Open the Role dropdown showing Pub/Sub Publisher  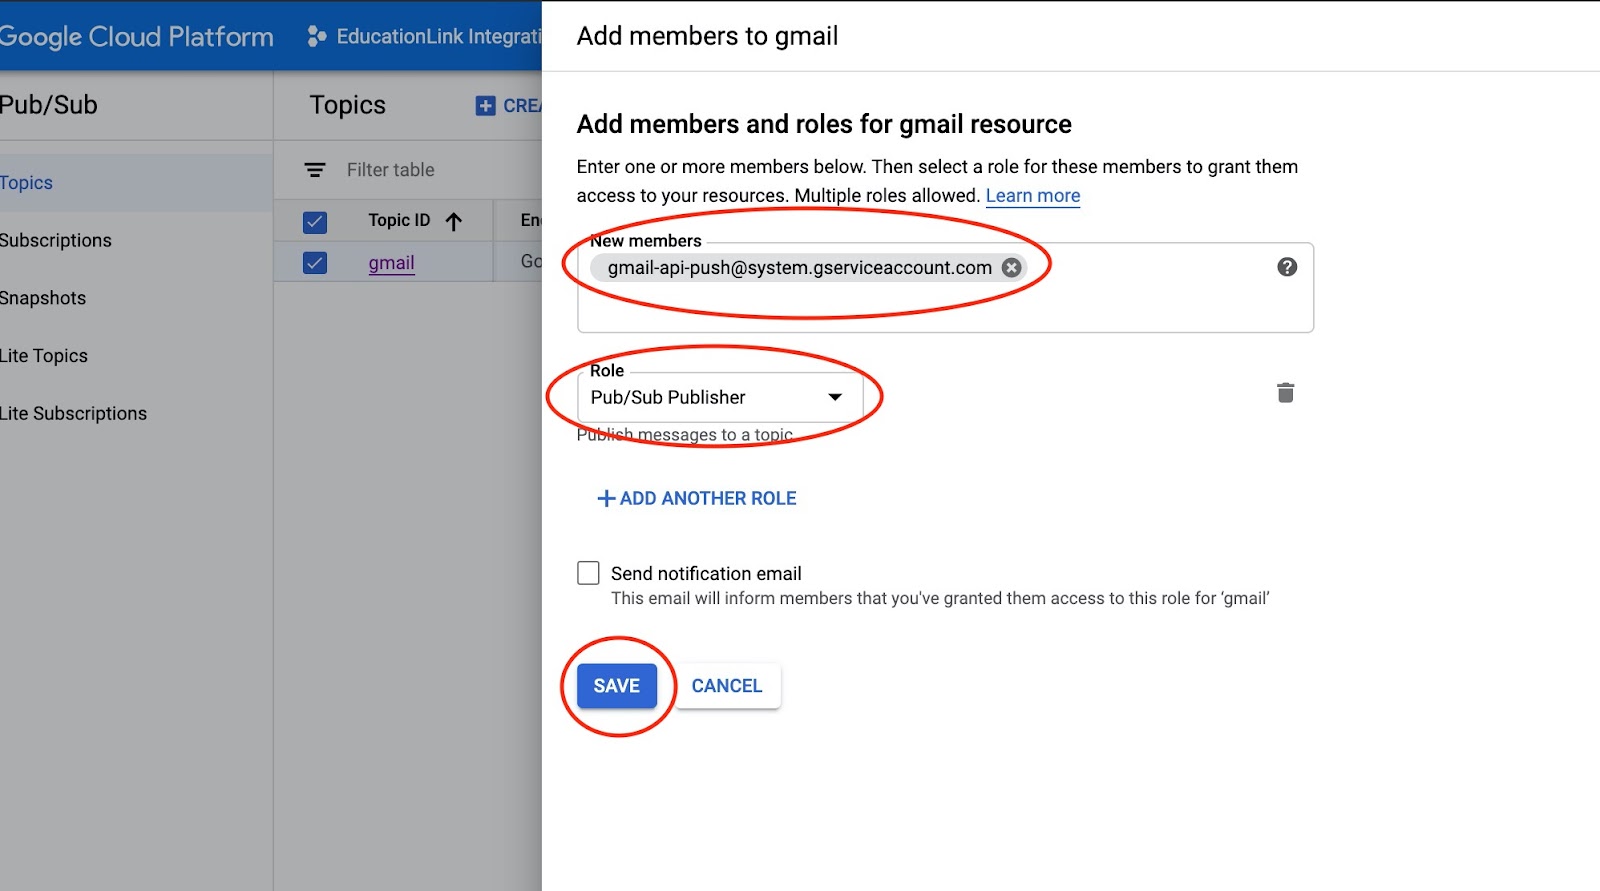click(720, 397)
